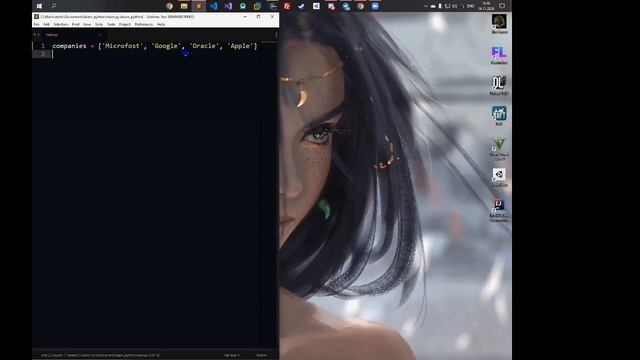The image size is (640, 360).
Task: Open Windows taskbar search
Action: (53, 6)
